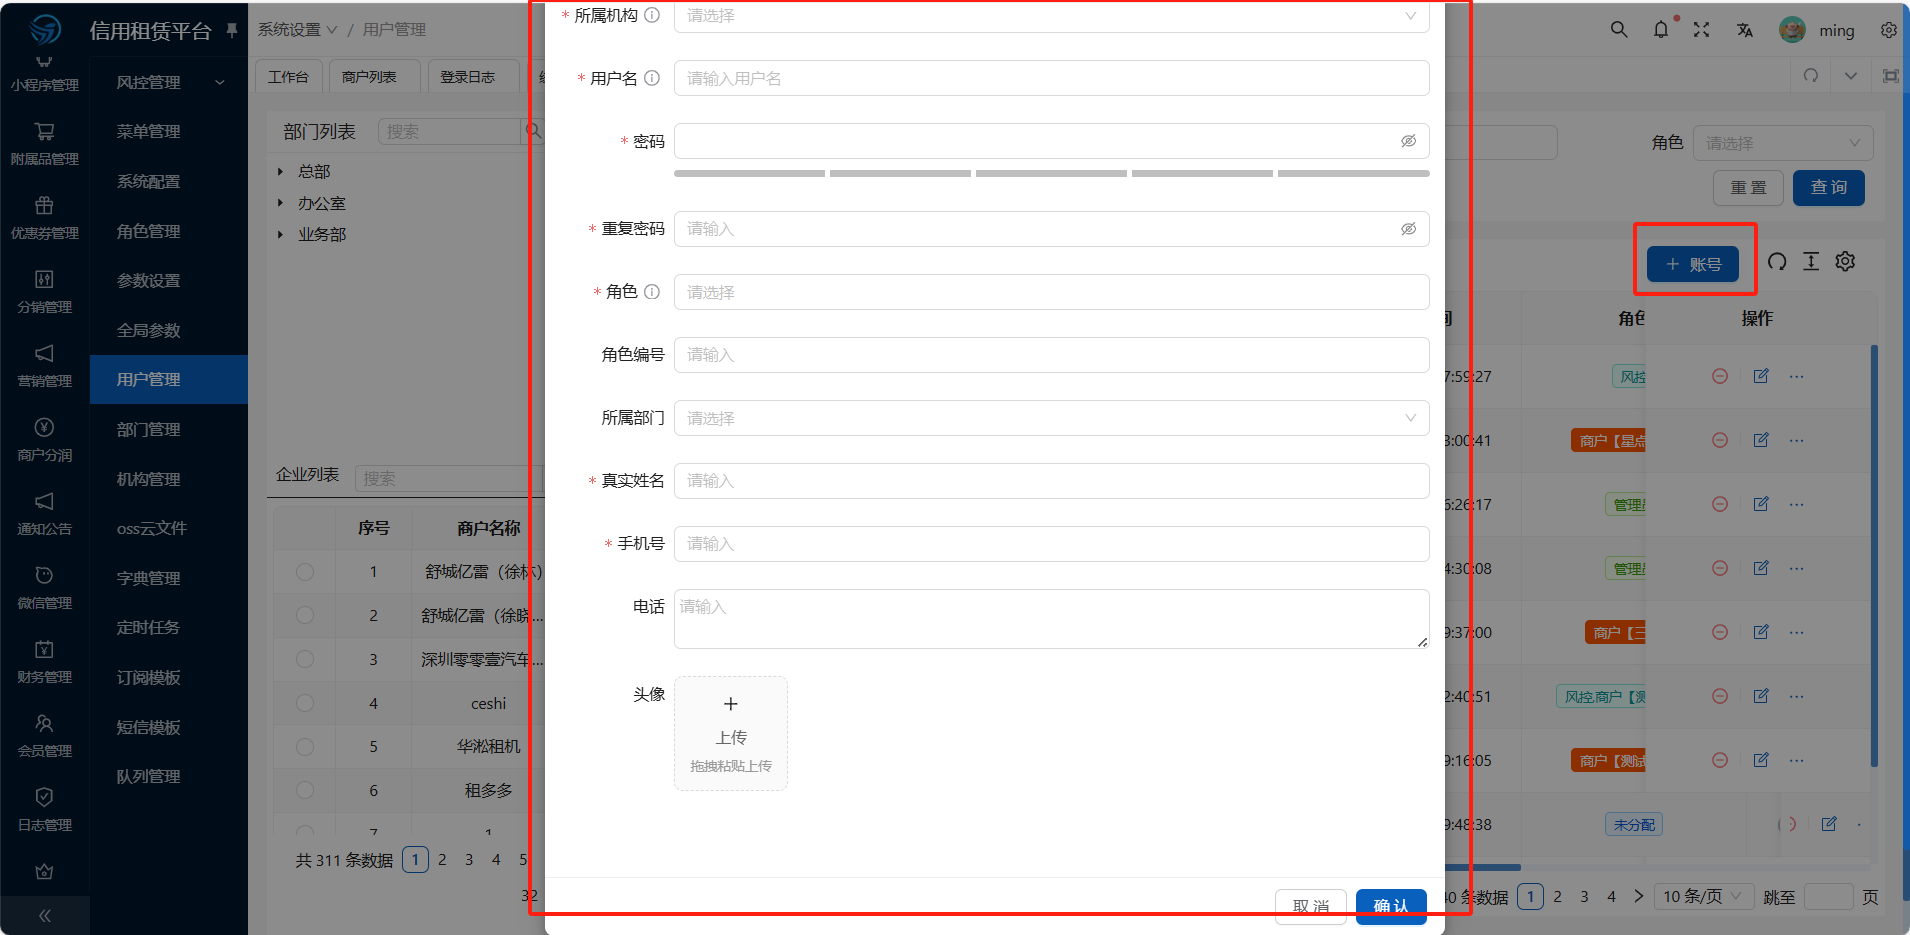The image size is (1910, 935).
Task: Click the search magnifier icon in header
Action: tap(1619, 30)
